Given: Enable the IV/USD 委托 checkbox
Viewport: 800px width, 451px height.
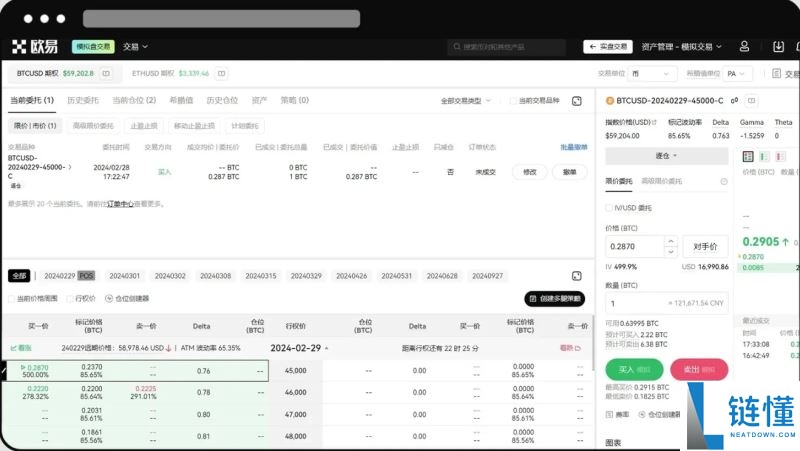Looking at the screenshot, I should (609, 208).
